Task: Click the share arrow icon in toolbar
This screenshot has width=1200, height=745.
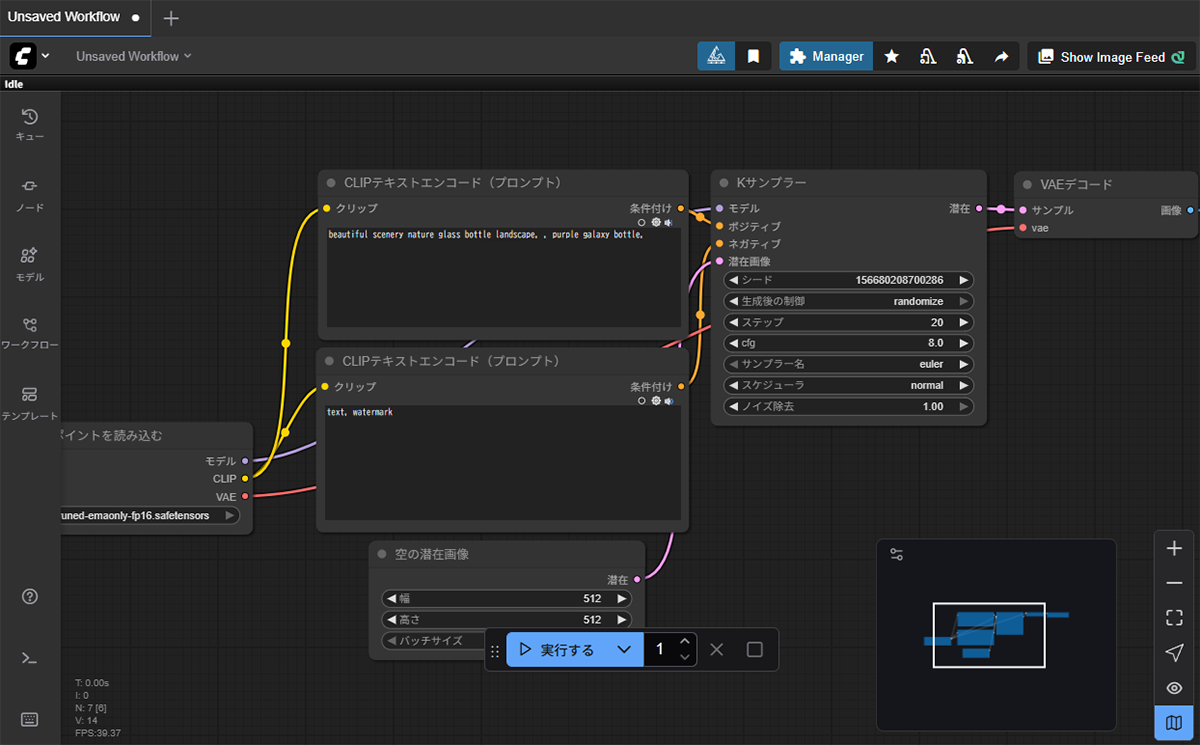Action: [1001, 57]
